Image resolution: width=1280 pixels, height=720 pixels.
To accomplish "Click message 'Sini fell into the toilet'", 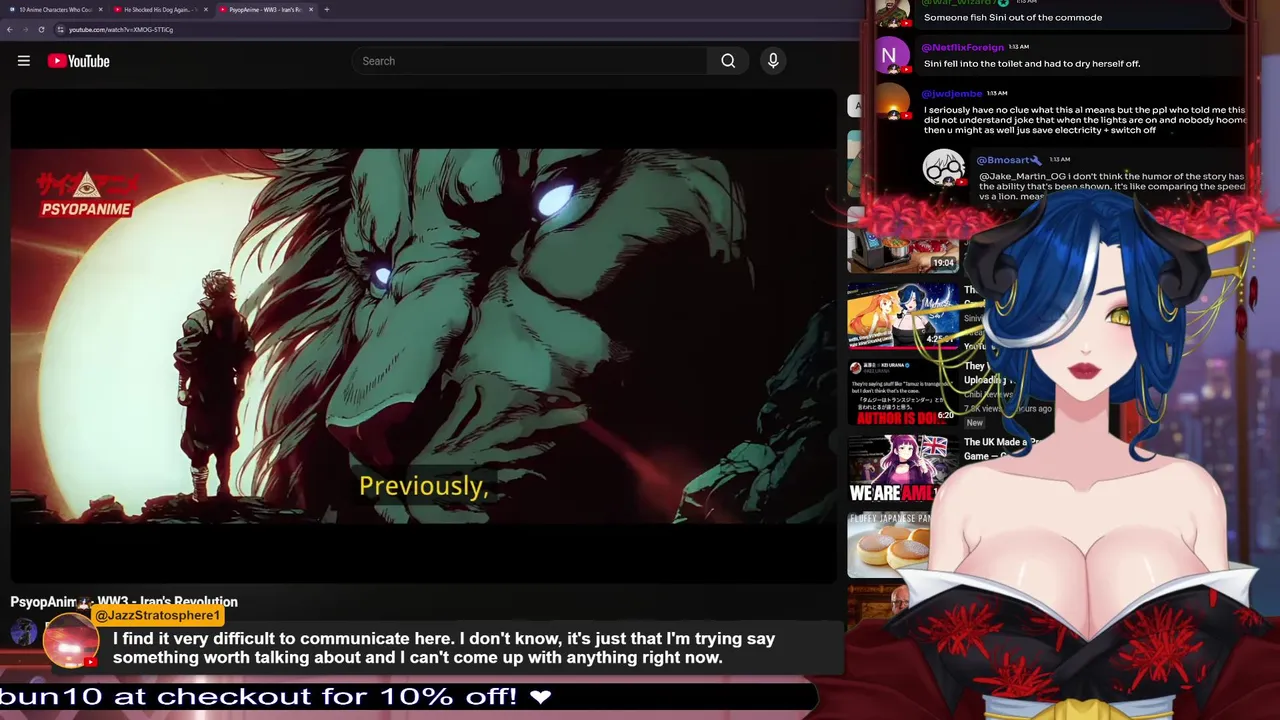I will [x=1032, y=63].
